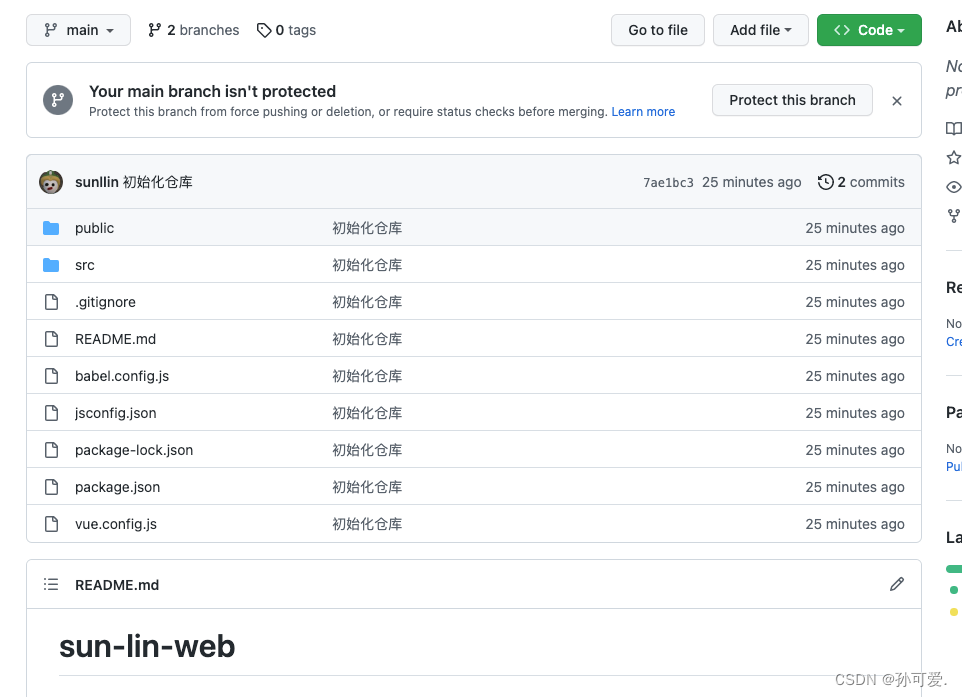Open the Learn more link
Viewport: 962px width, 697px height.
point(643,111)
